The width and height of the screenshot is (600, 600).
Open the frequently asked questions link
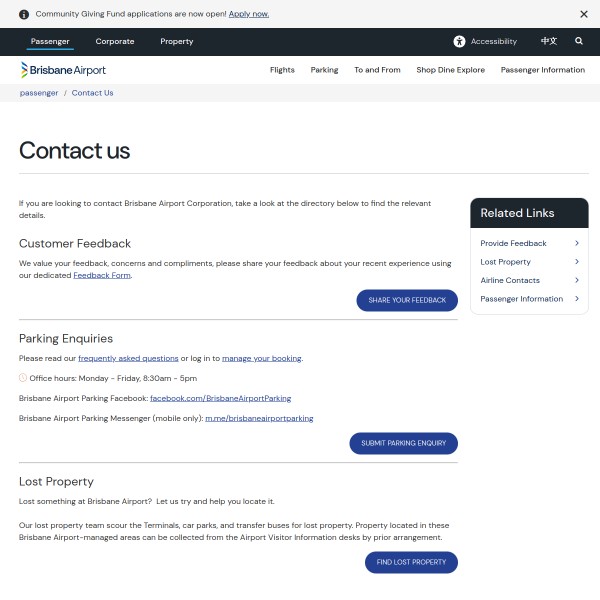click(128, 358)
